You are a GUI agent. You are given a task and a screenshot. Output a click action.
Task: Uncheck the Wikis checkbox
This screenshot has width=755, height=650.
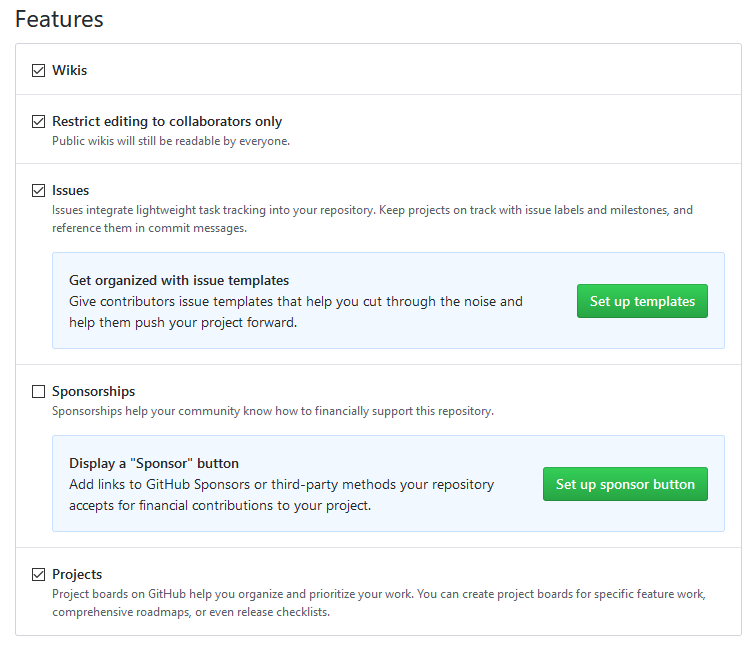[x=39, y=70]
